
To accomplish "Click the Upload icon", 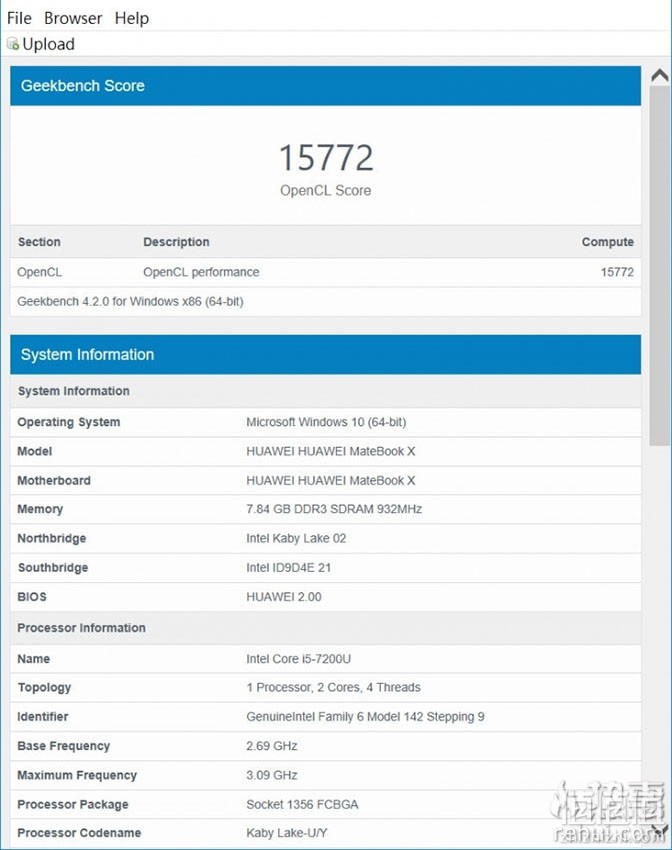I will coord(12,44).
